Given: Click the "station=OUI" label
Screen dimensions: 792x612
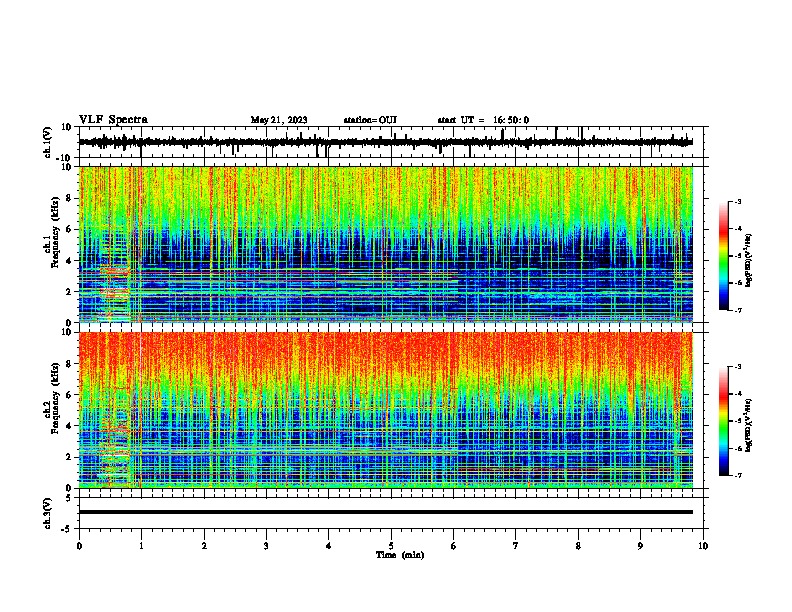Looking at the screenshot, I should (370, 120).
